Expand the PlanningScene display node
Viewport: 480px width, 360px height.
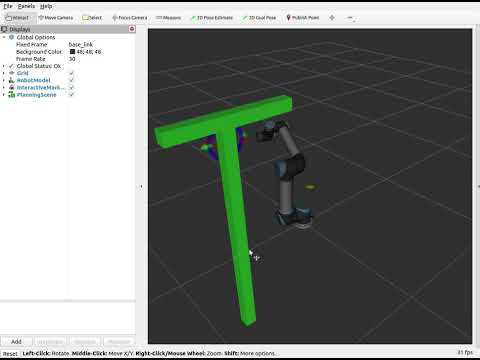click(x=4, y=95)
